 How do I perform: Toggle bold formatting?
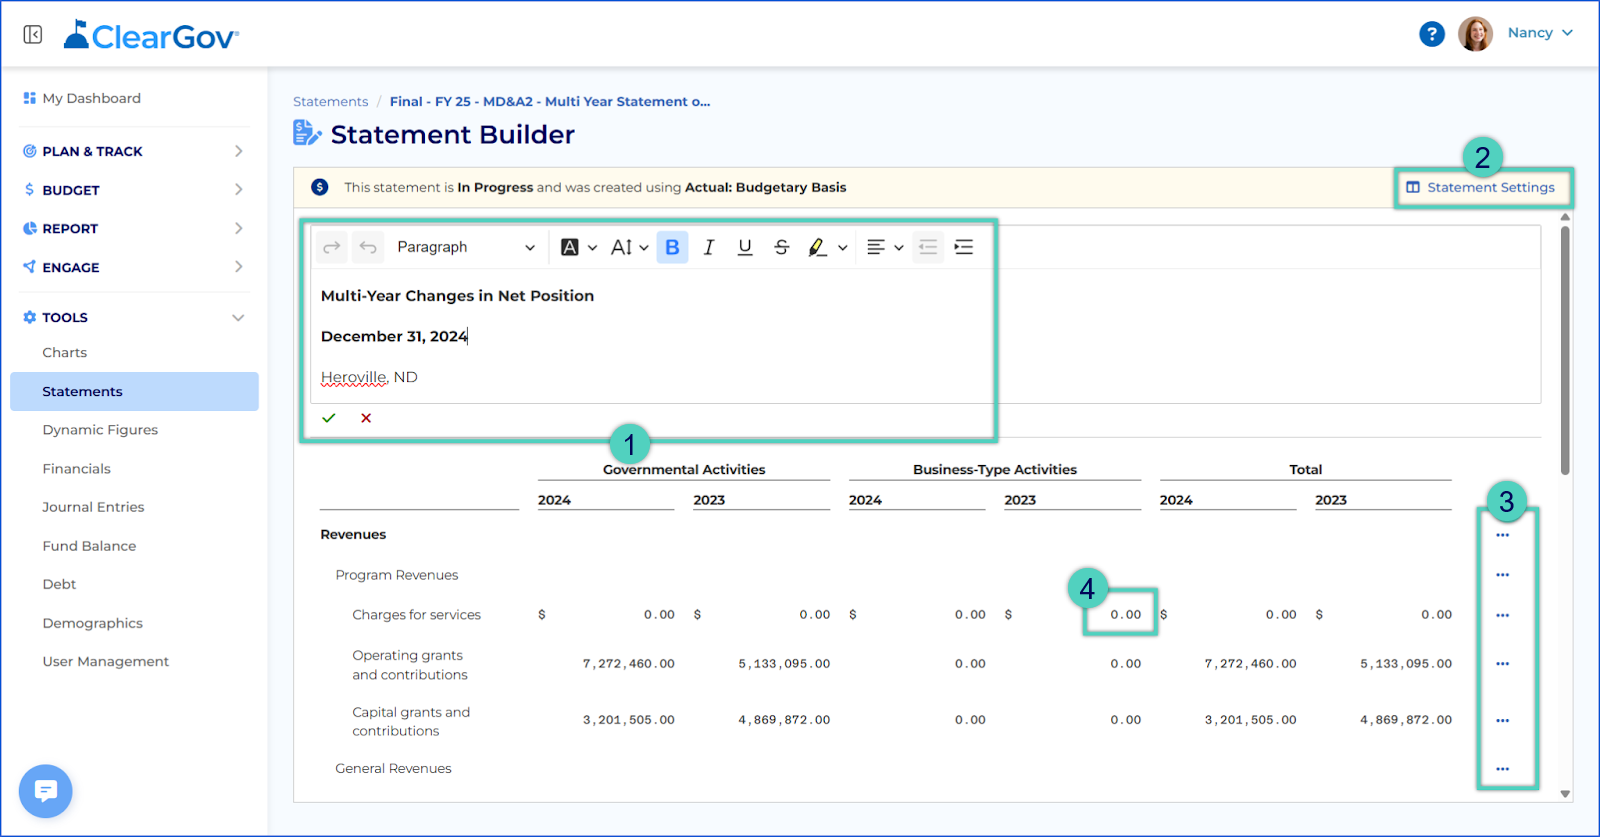[x=672, y=247]
